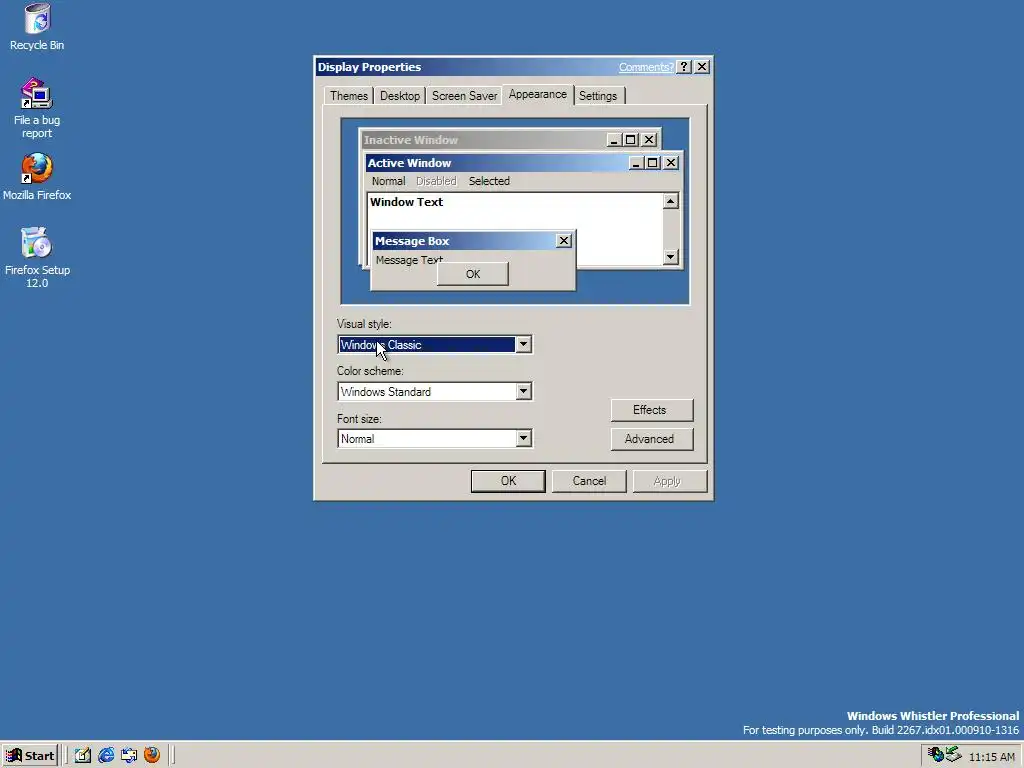1024x768 pixels.
Task: Click the Display Properties help question-mark button
Action: pos(684,67)
